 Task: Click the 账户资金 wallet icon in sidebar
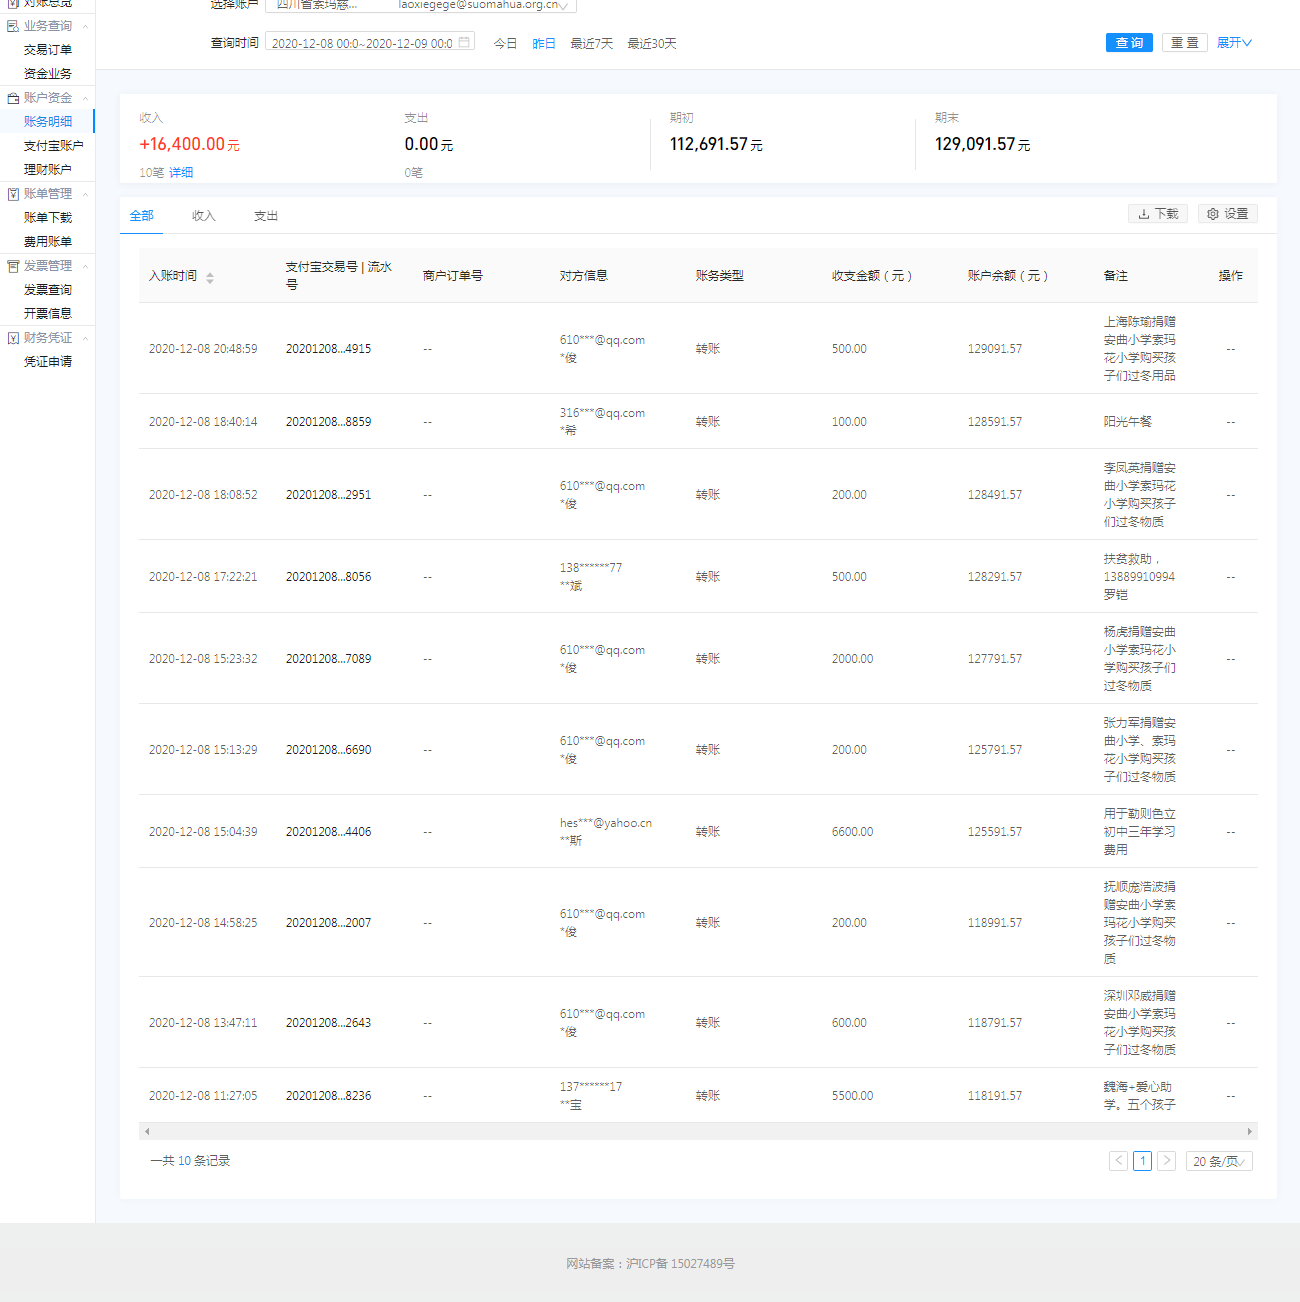click(x=13, y=98)
